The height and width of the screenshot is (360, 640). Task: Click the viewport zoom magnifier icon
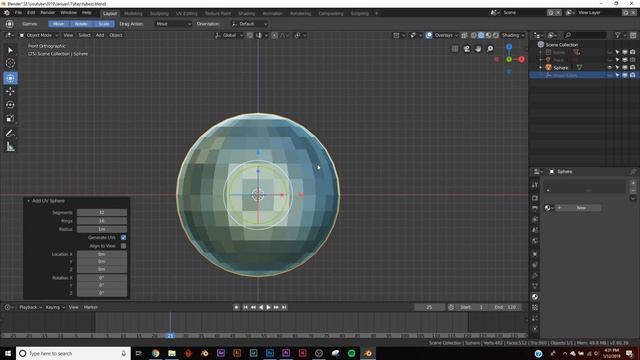(490, 49)
